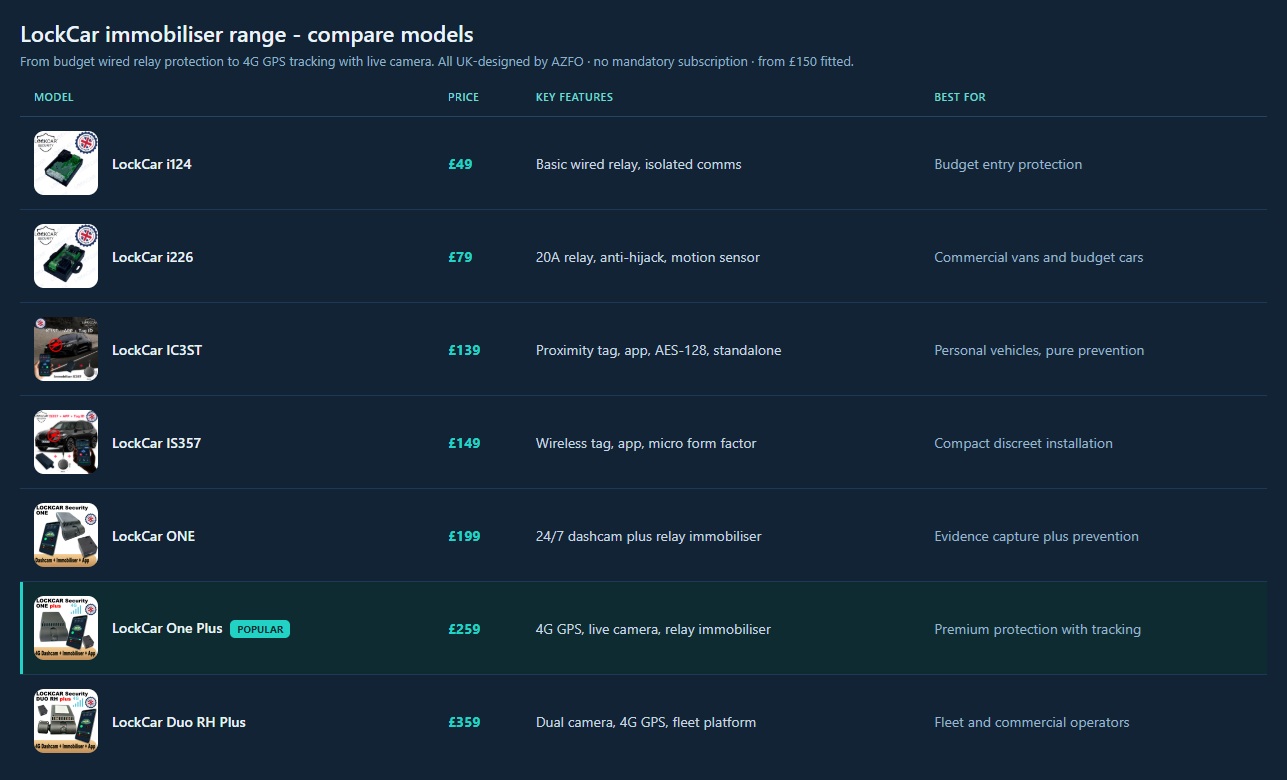Click '4G GPS, live camera, relay immobiliser'

653,629
